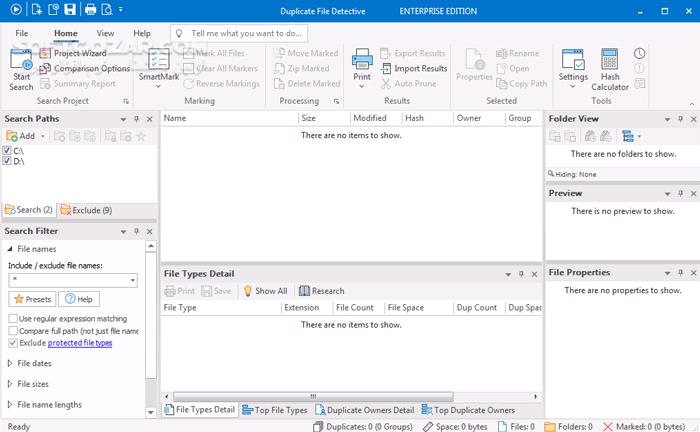Click the Presets button
The height and width of the screenshot is (432, 700).
32,299
